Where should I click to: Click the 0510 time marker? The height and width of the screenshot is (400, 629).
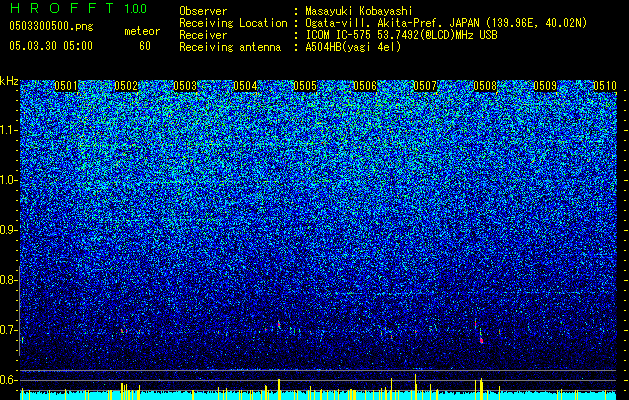pos(605,86)
